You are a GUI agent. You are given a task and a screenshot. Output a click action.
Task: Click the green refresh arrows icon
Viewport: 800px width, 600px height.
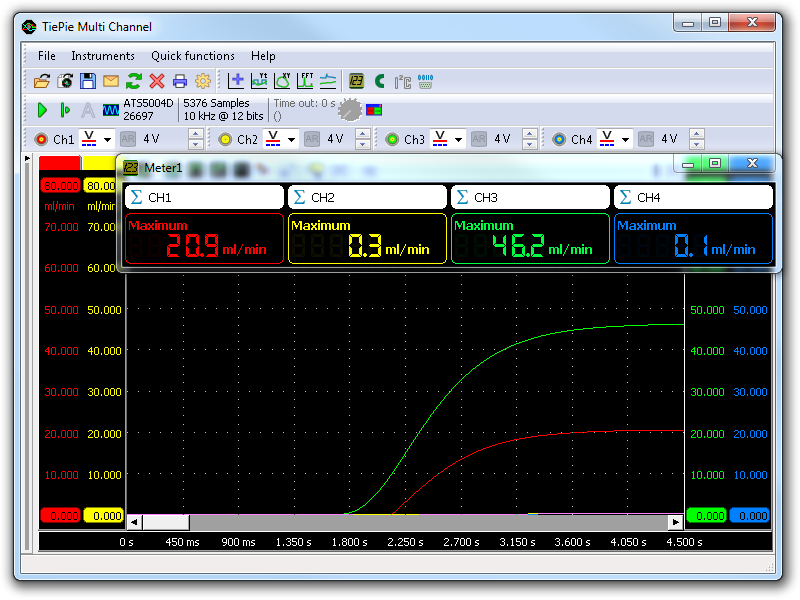click(x=134, y=81)
